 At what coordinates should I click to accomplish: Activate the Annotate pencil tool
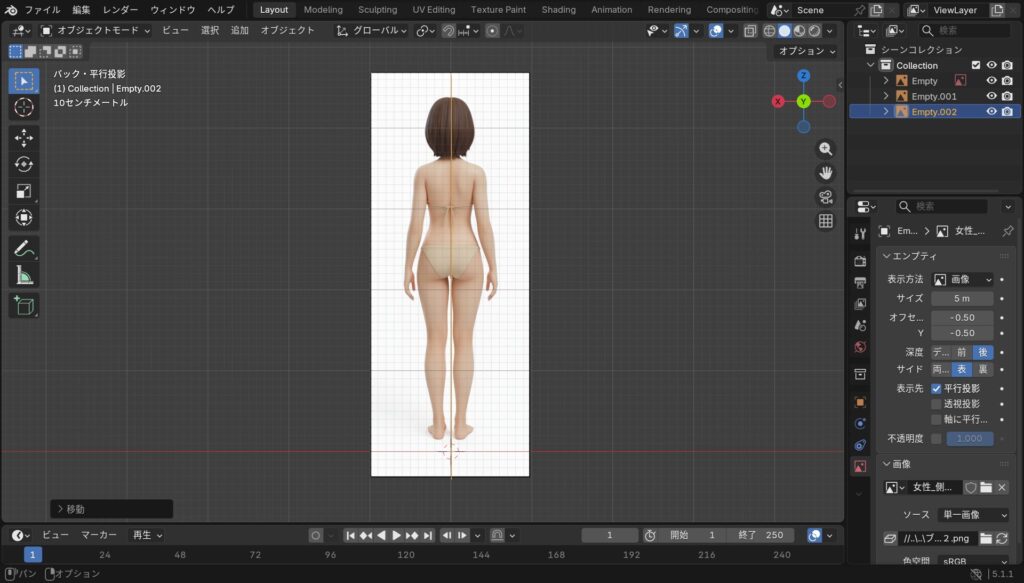click(24, 248)
